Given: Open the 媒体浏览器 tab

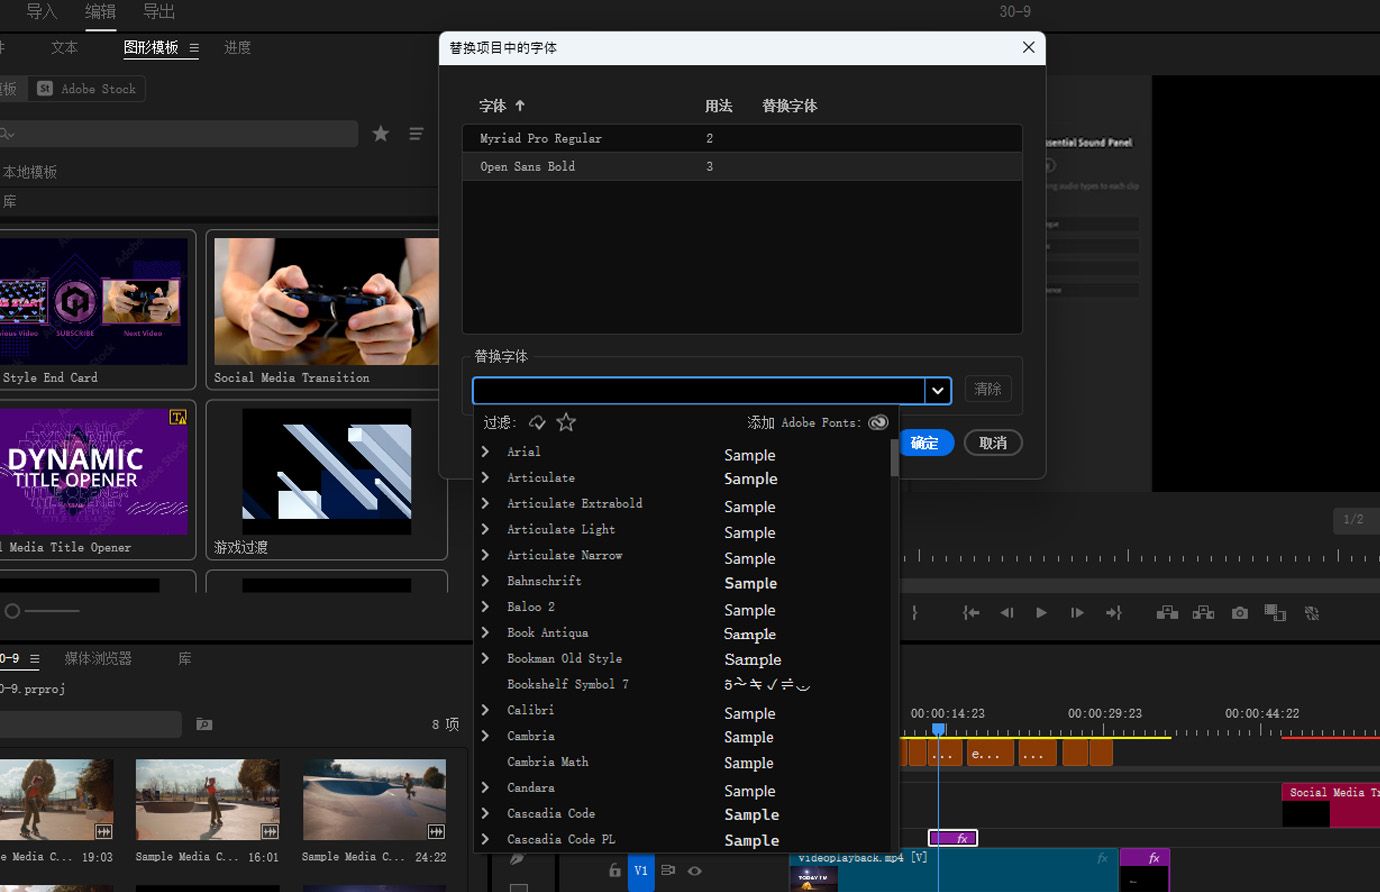Looking at the screenshot, I should tap(98, 659).
